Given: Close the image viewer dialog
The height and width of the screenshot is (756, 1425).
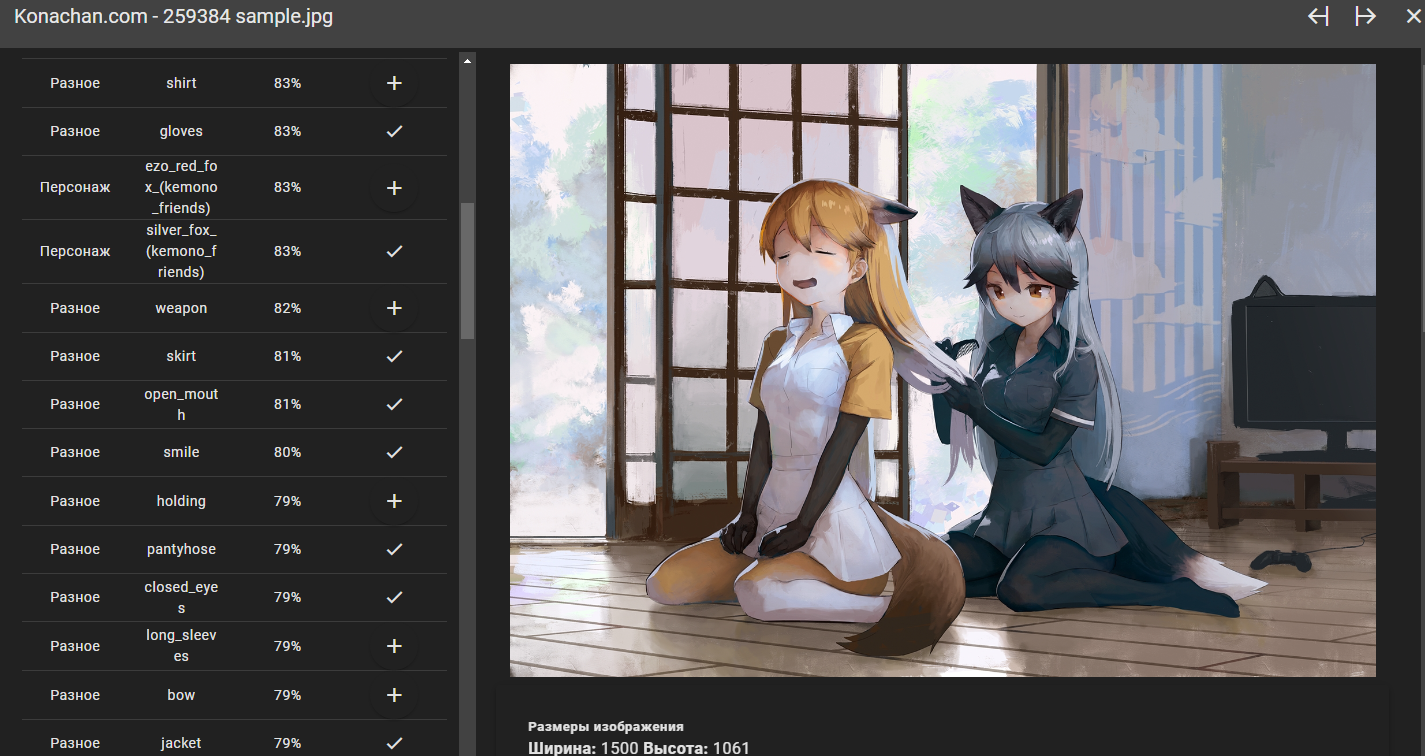Looking at the screenshot, I should point(1412,17).
